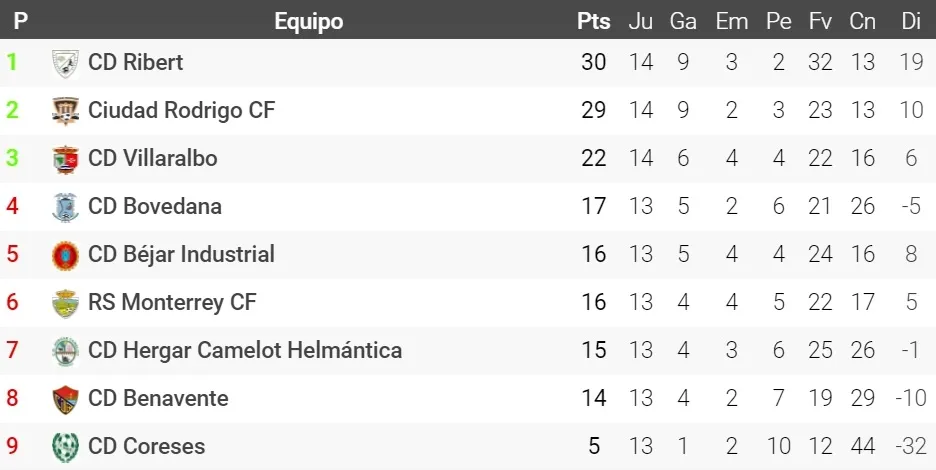Click the Equipo column header
936x470 pixels.
pyautogui.click(x=308, y=21)
